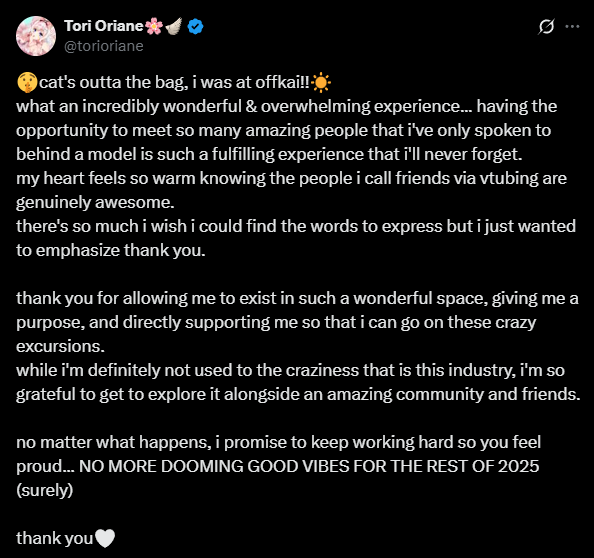Click the '(surely)' text
Viewport: 594px width, 558px height.
[x=44, y=491]
